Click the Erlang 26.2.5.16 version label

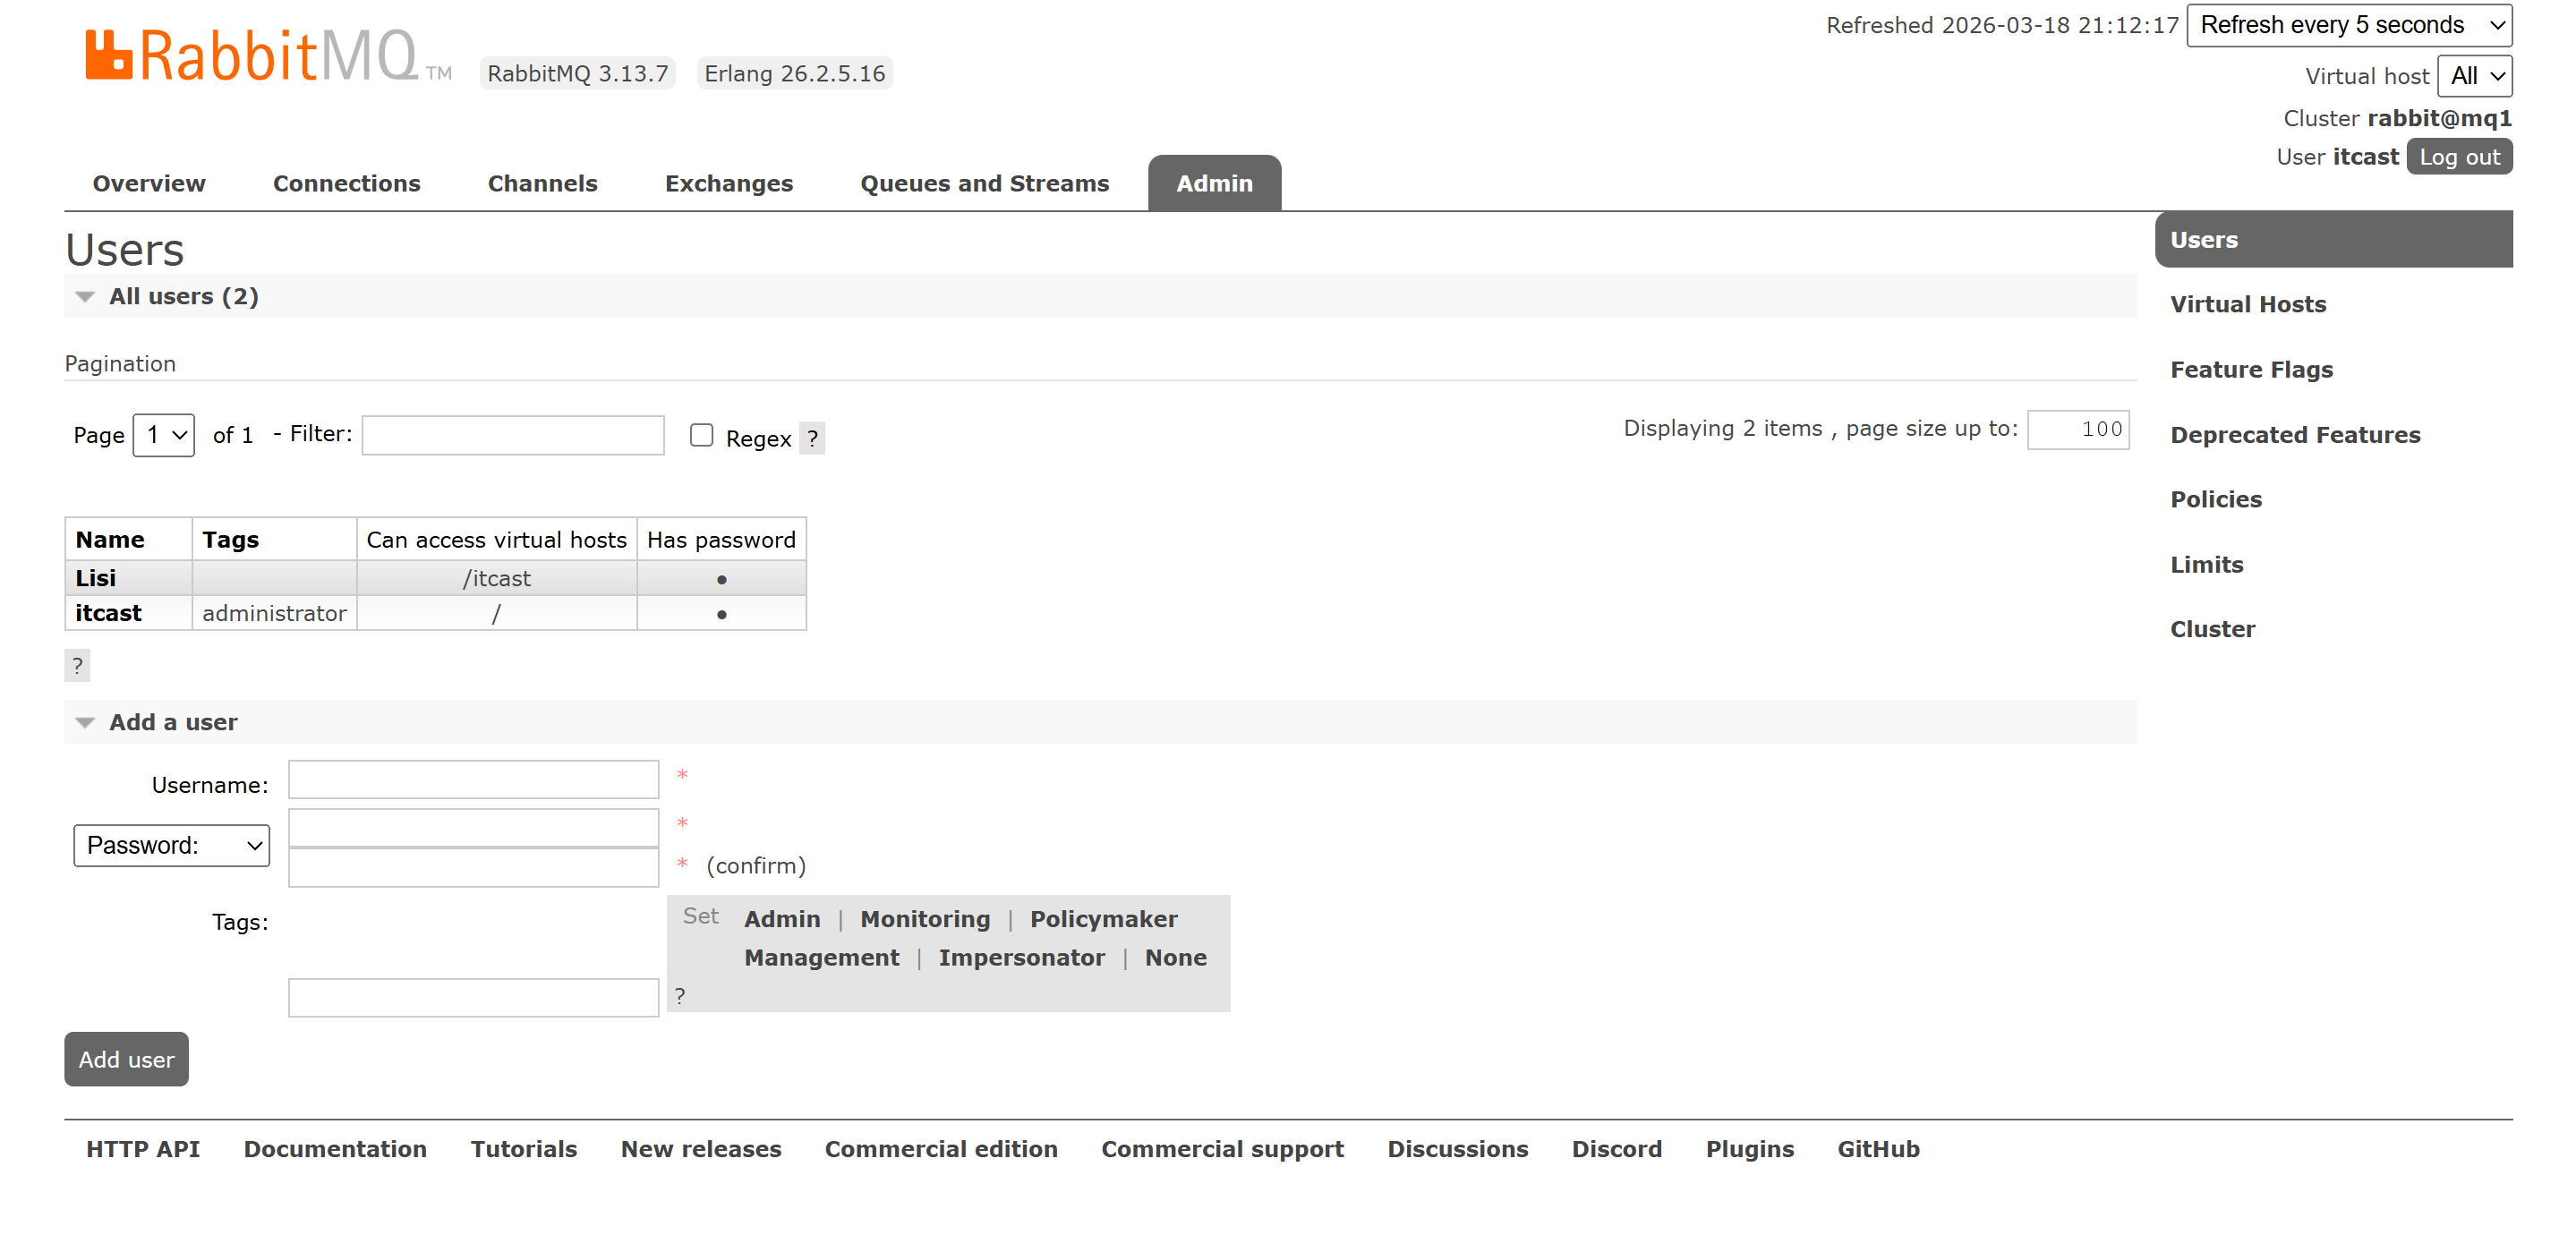coord(794,73)
